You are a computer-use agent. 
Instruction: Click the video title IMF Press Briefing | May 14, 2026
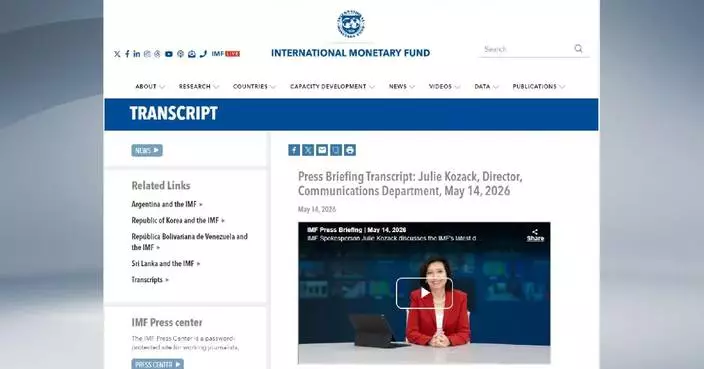pyautogui.click(x=356, y=230)
